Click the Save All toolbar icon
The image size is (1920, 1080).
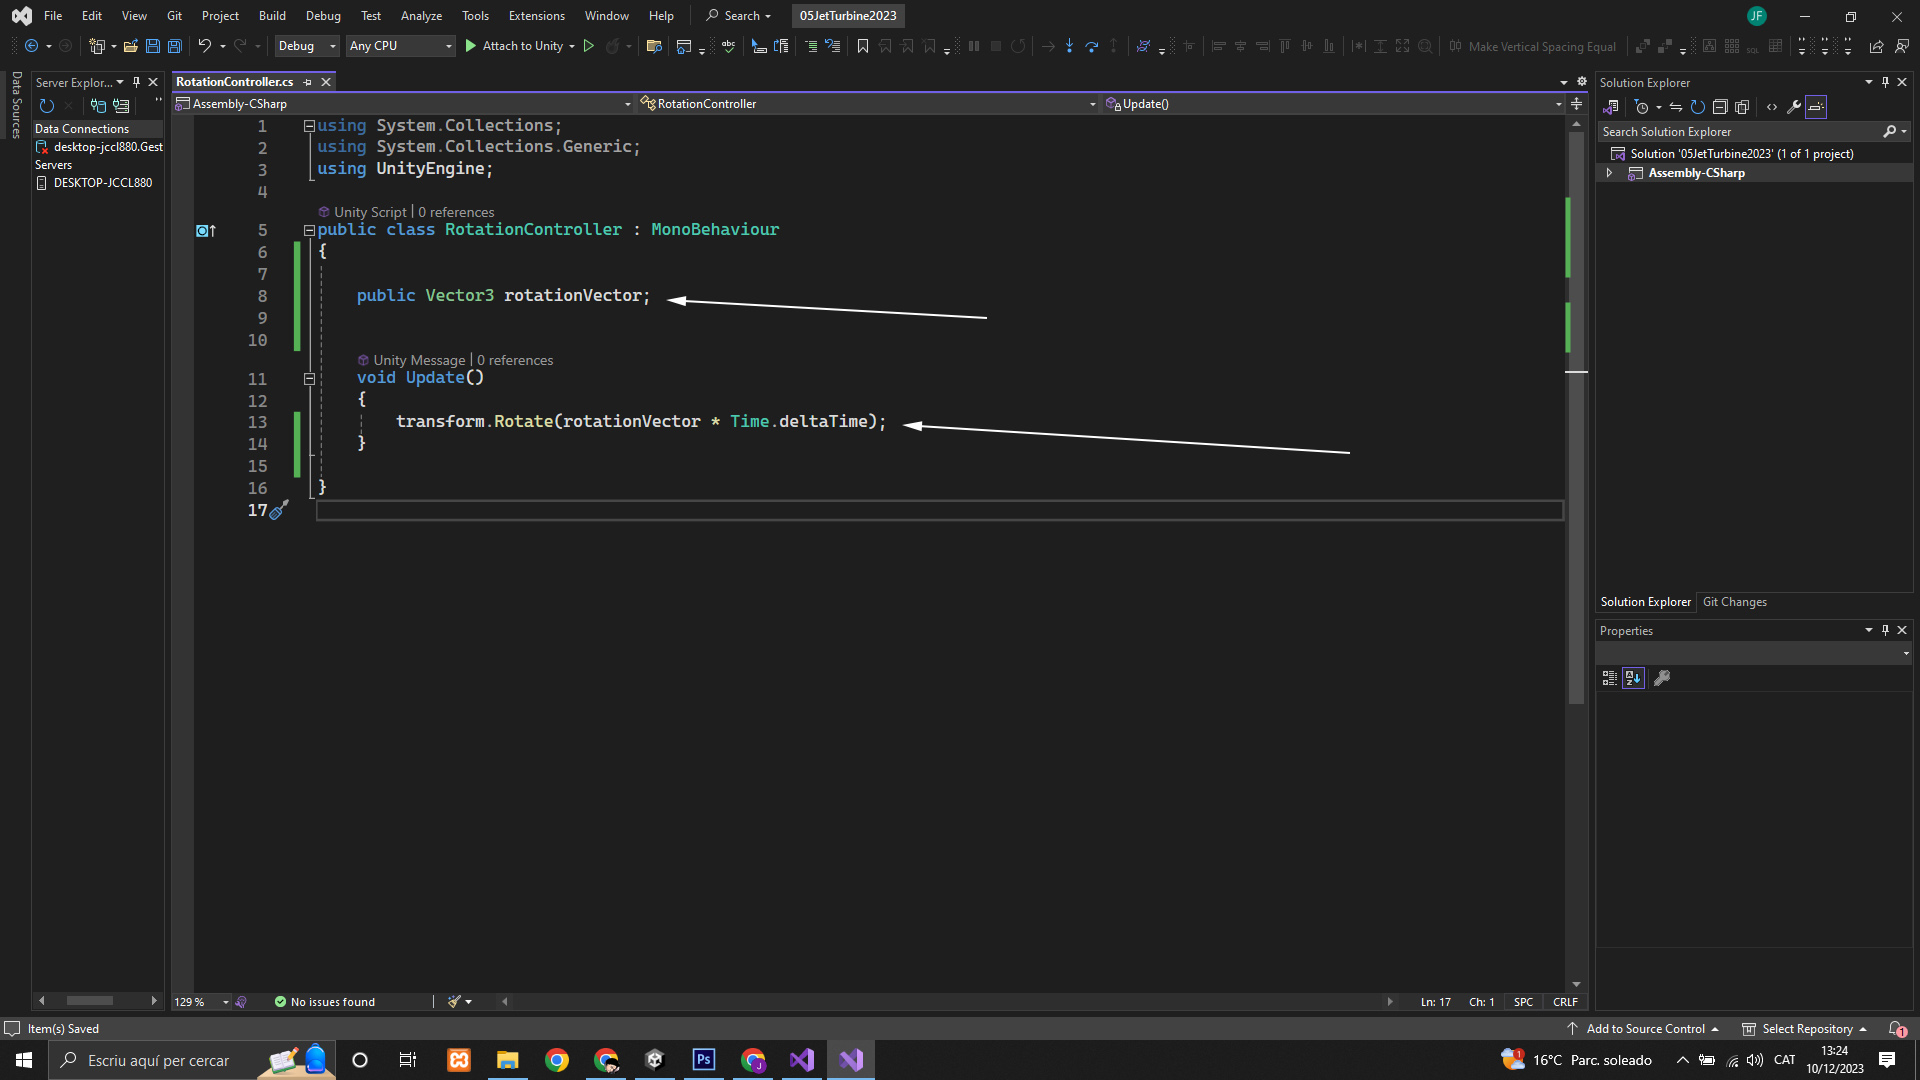point(175,46)
